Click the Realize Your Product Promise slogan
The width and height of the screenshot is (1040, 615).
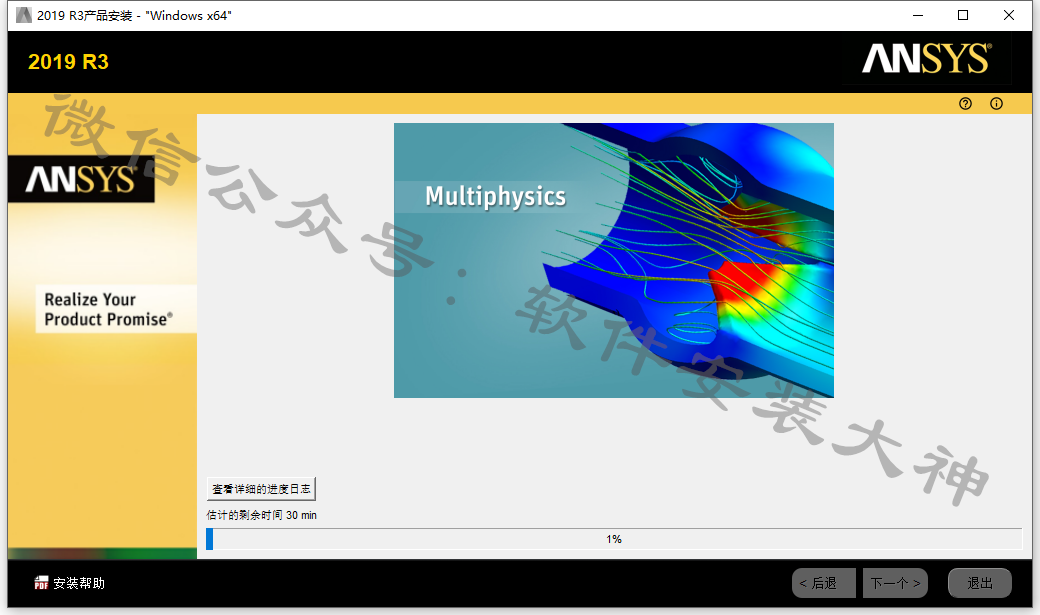109,309
